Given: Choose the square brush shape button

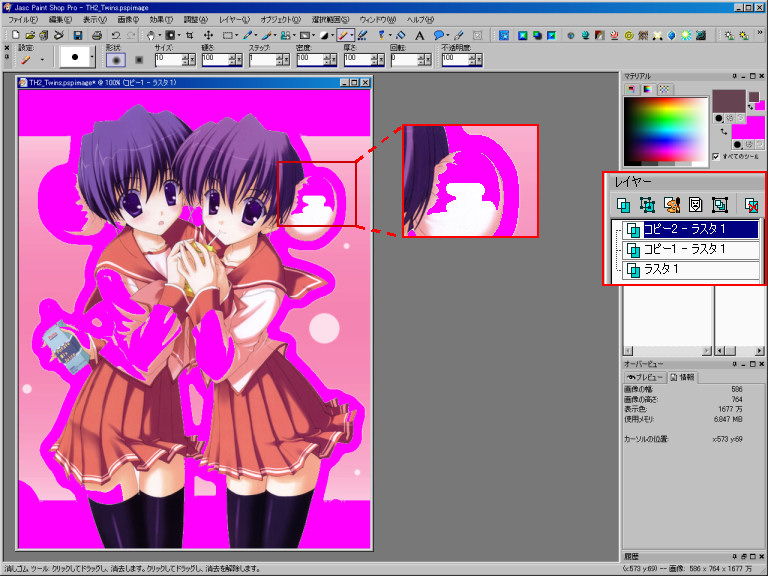Looking at the screenshot, I should (139, 60).
